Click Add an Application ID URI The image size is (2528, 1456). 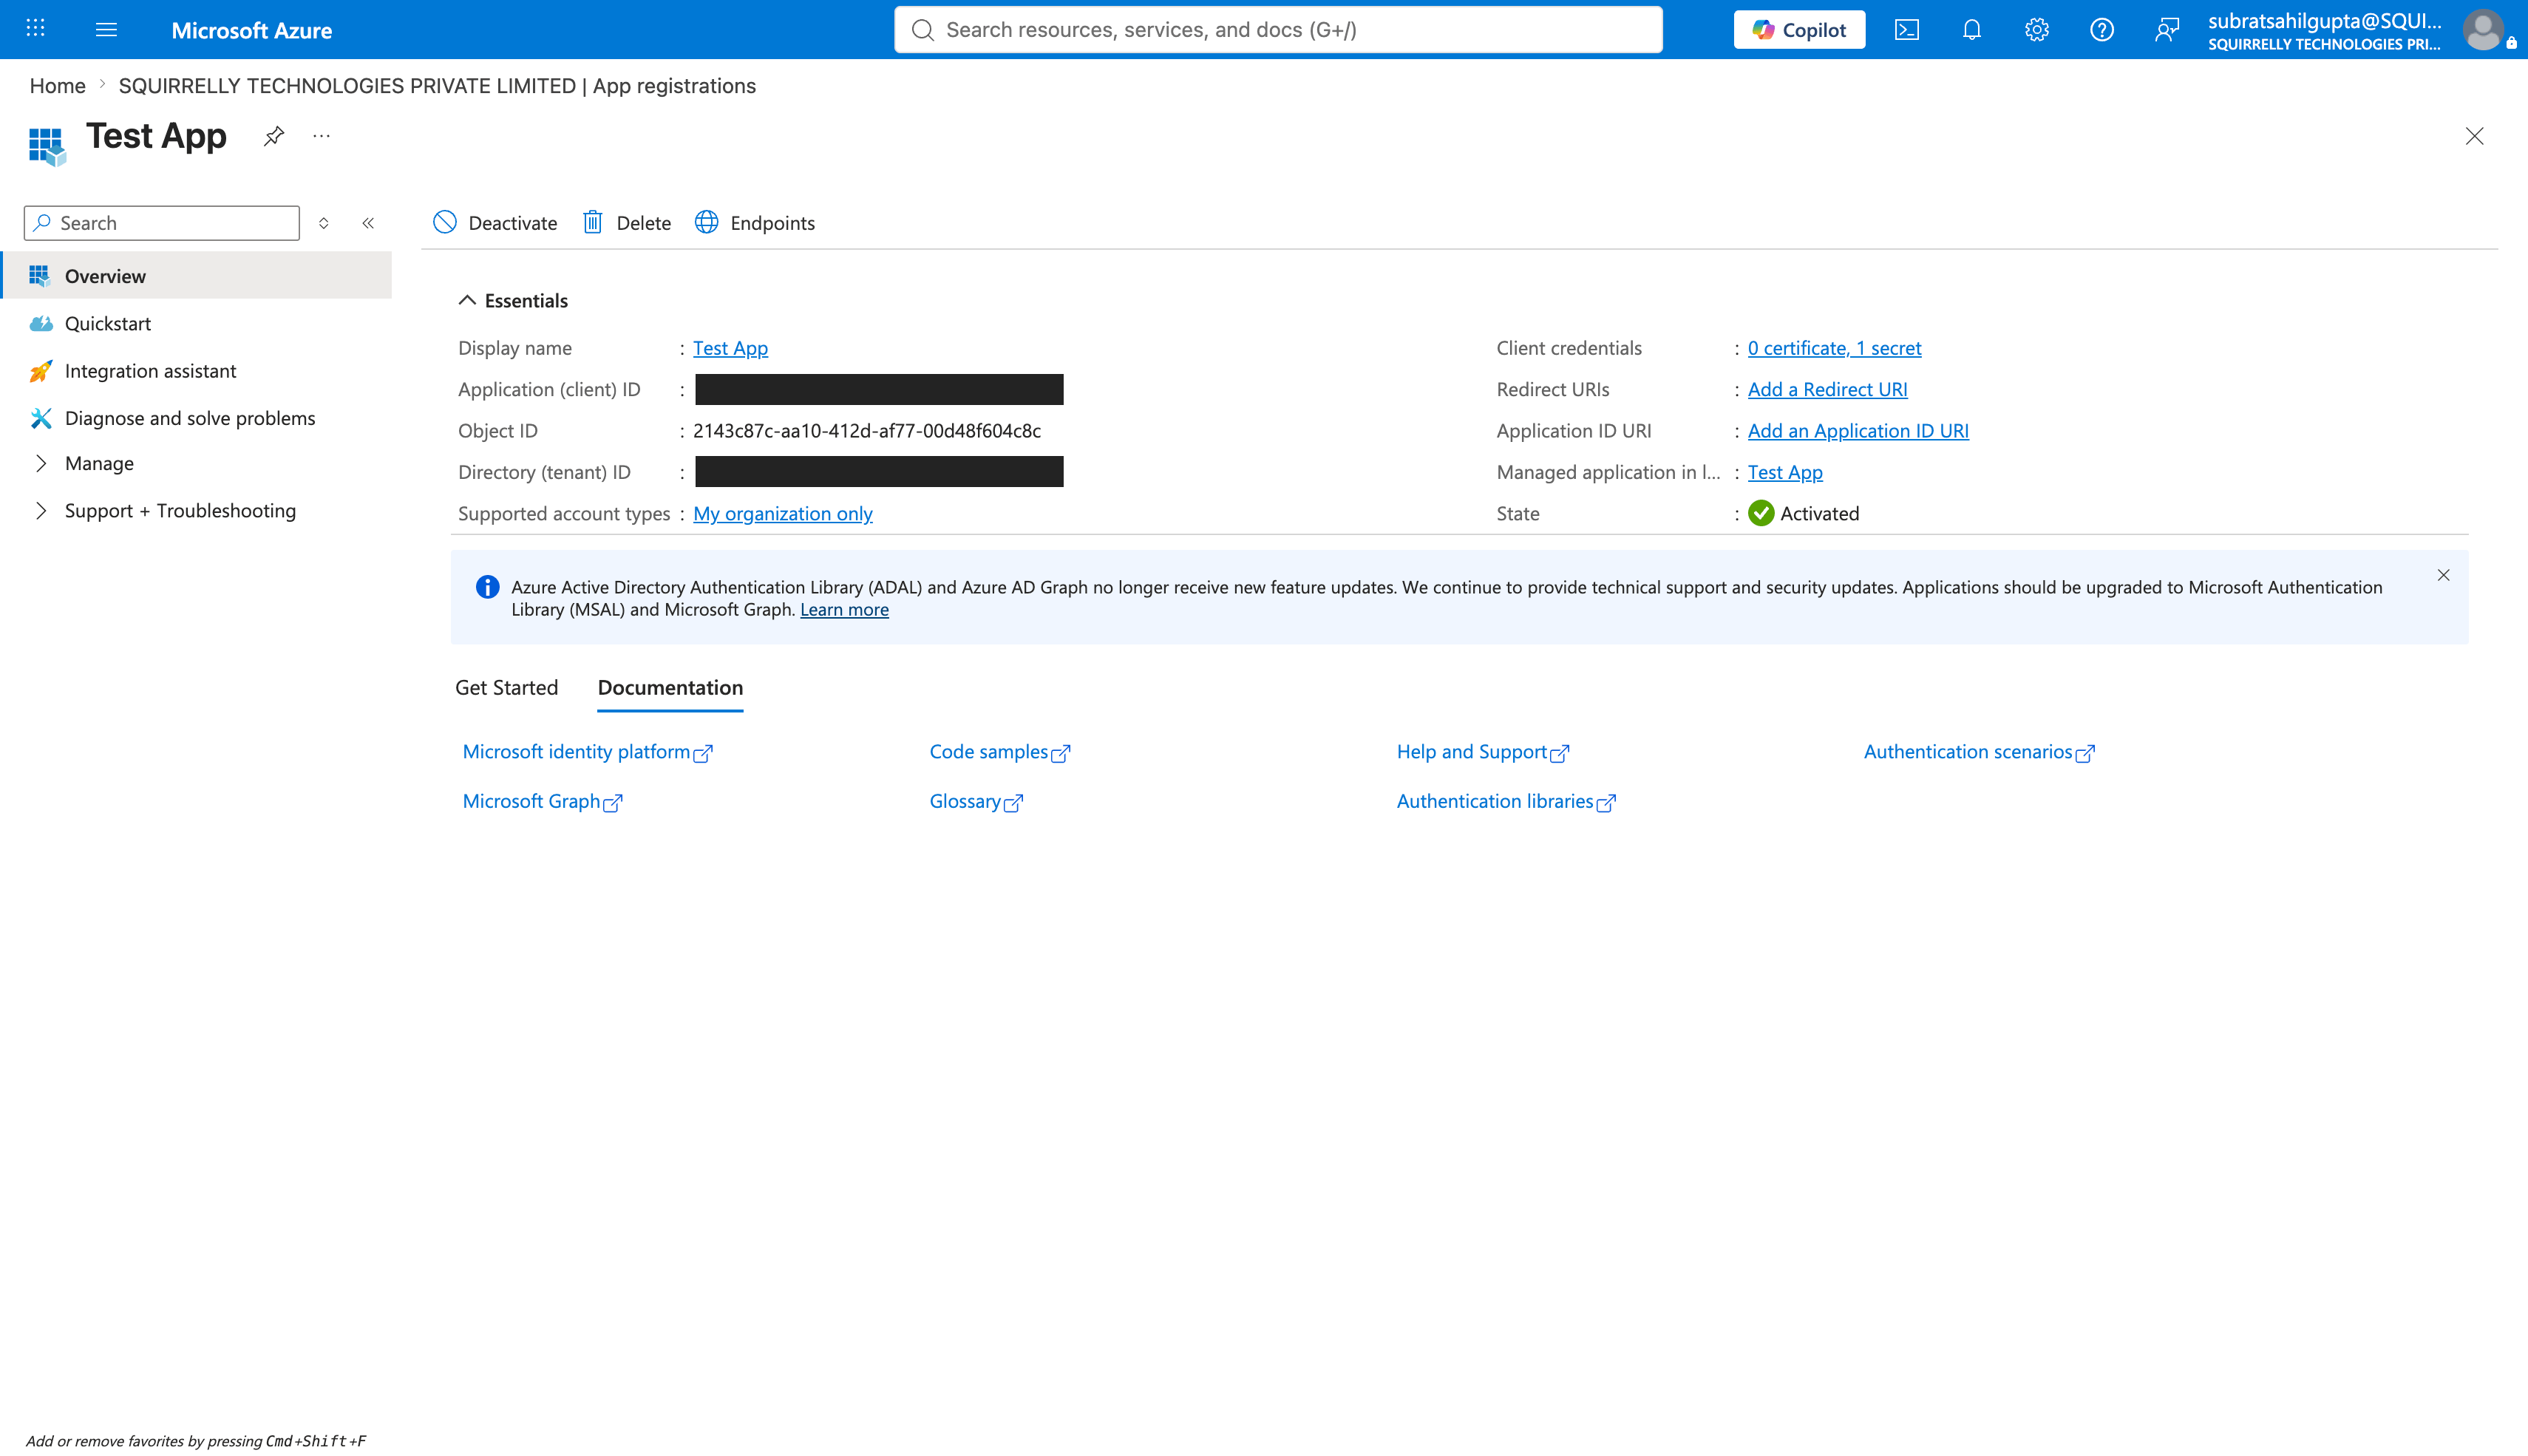(x=1858, y=430)
